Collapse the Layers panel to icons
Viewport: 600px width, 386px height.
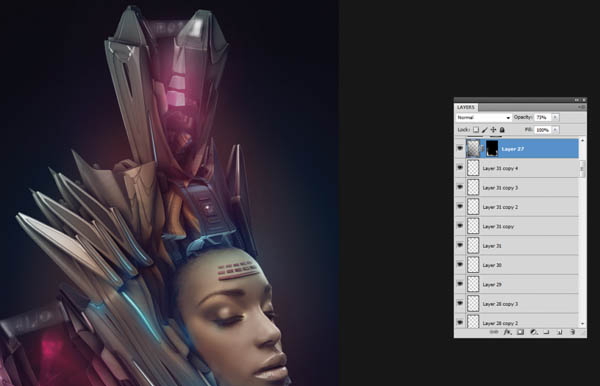coord(577,100)
